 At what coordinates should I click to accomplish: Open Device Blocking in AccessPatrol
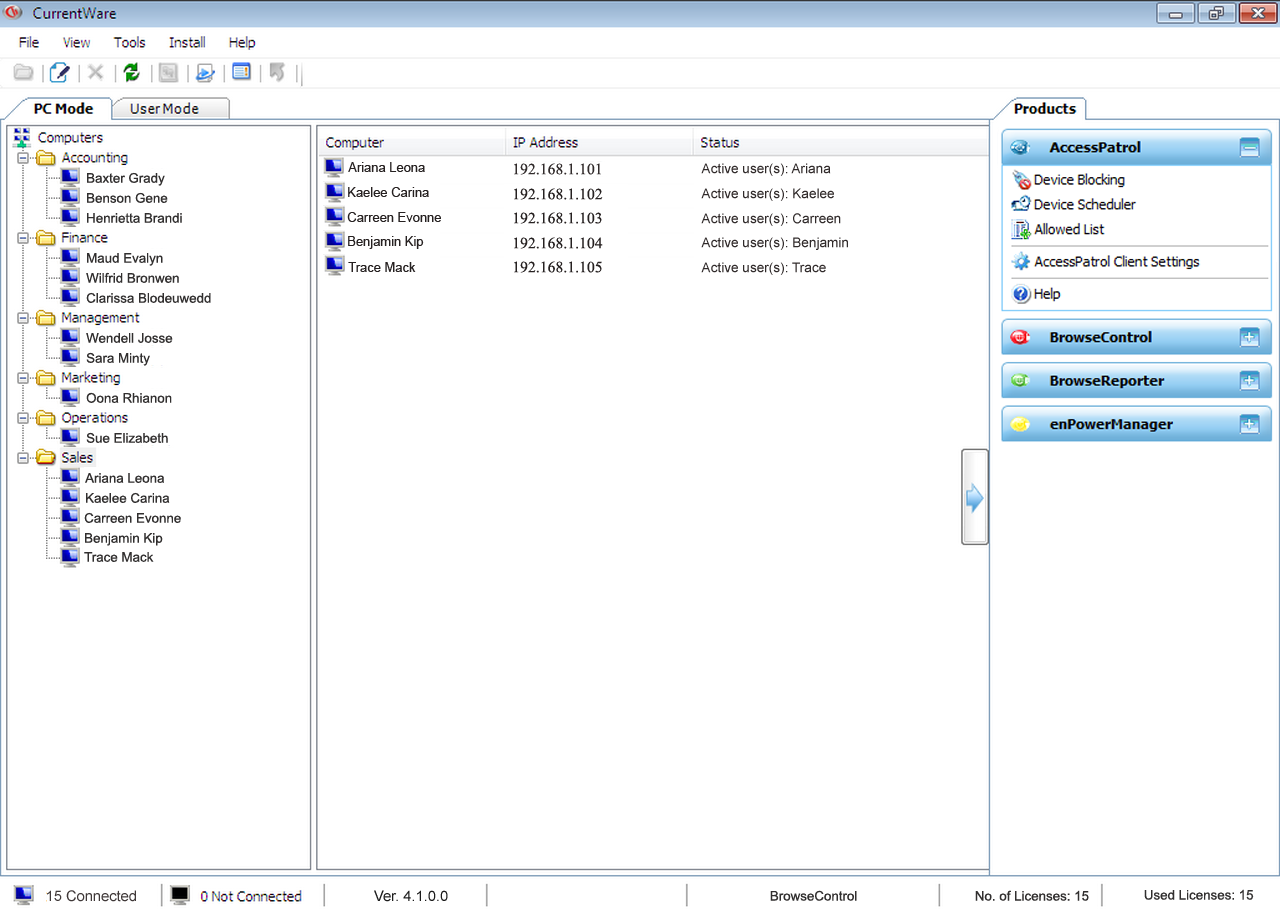(x=1078, y=180)
